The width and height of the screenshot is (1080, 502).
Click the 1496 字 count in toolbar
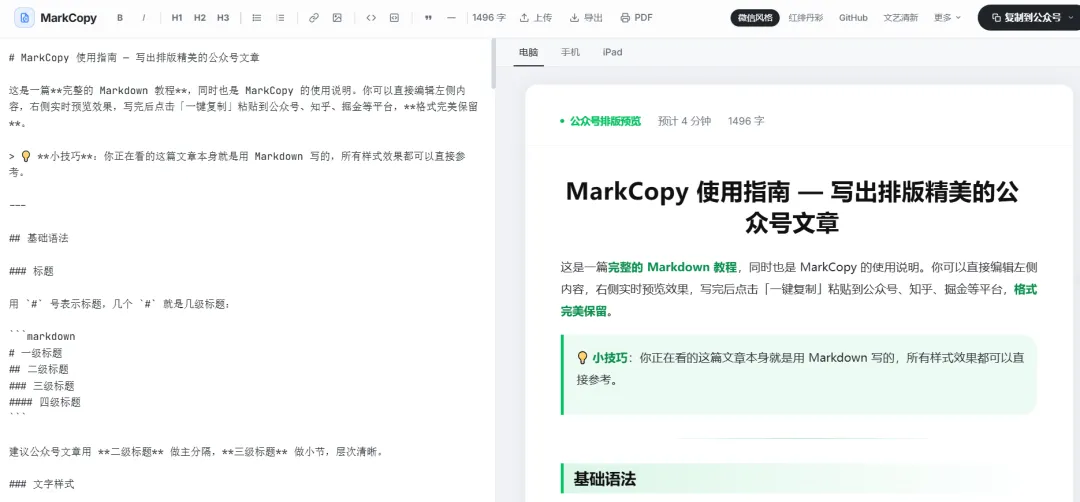(488, 18)
